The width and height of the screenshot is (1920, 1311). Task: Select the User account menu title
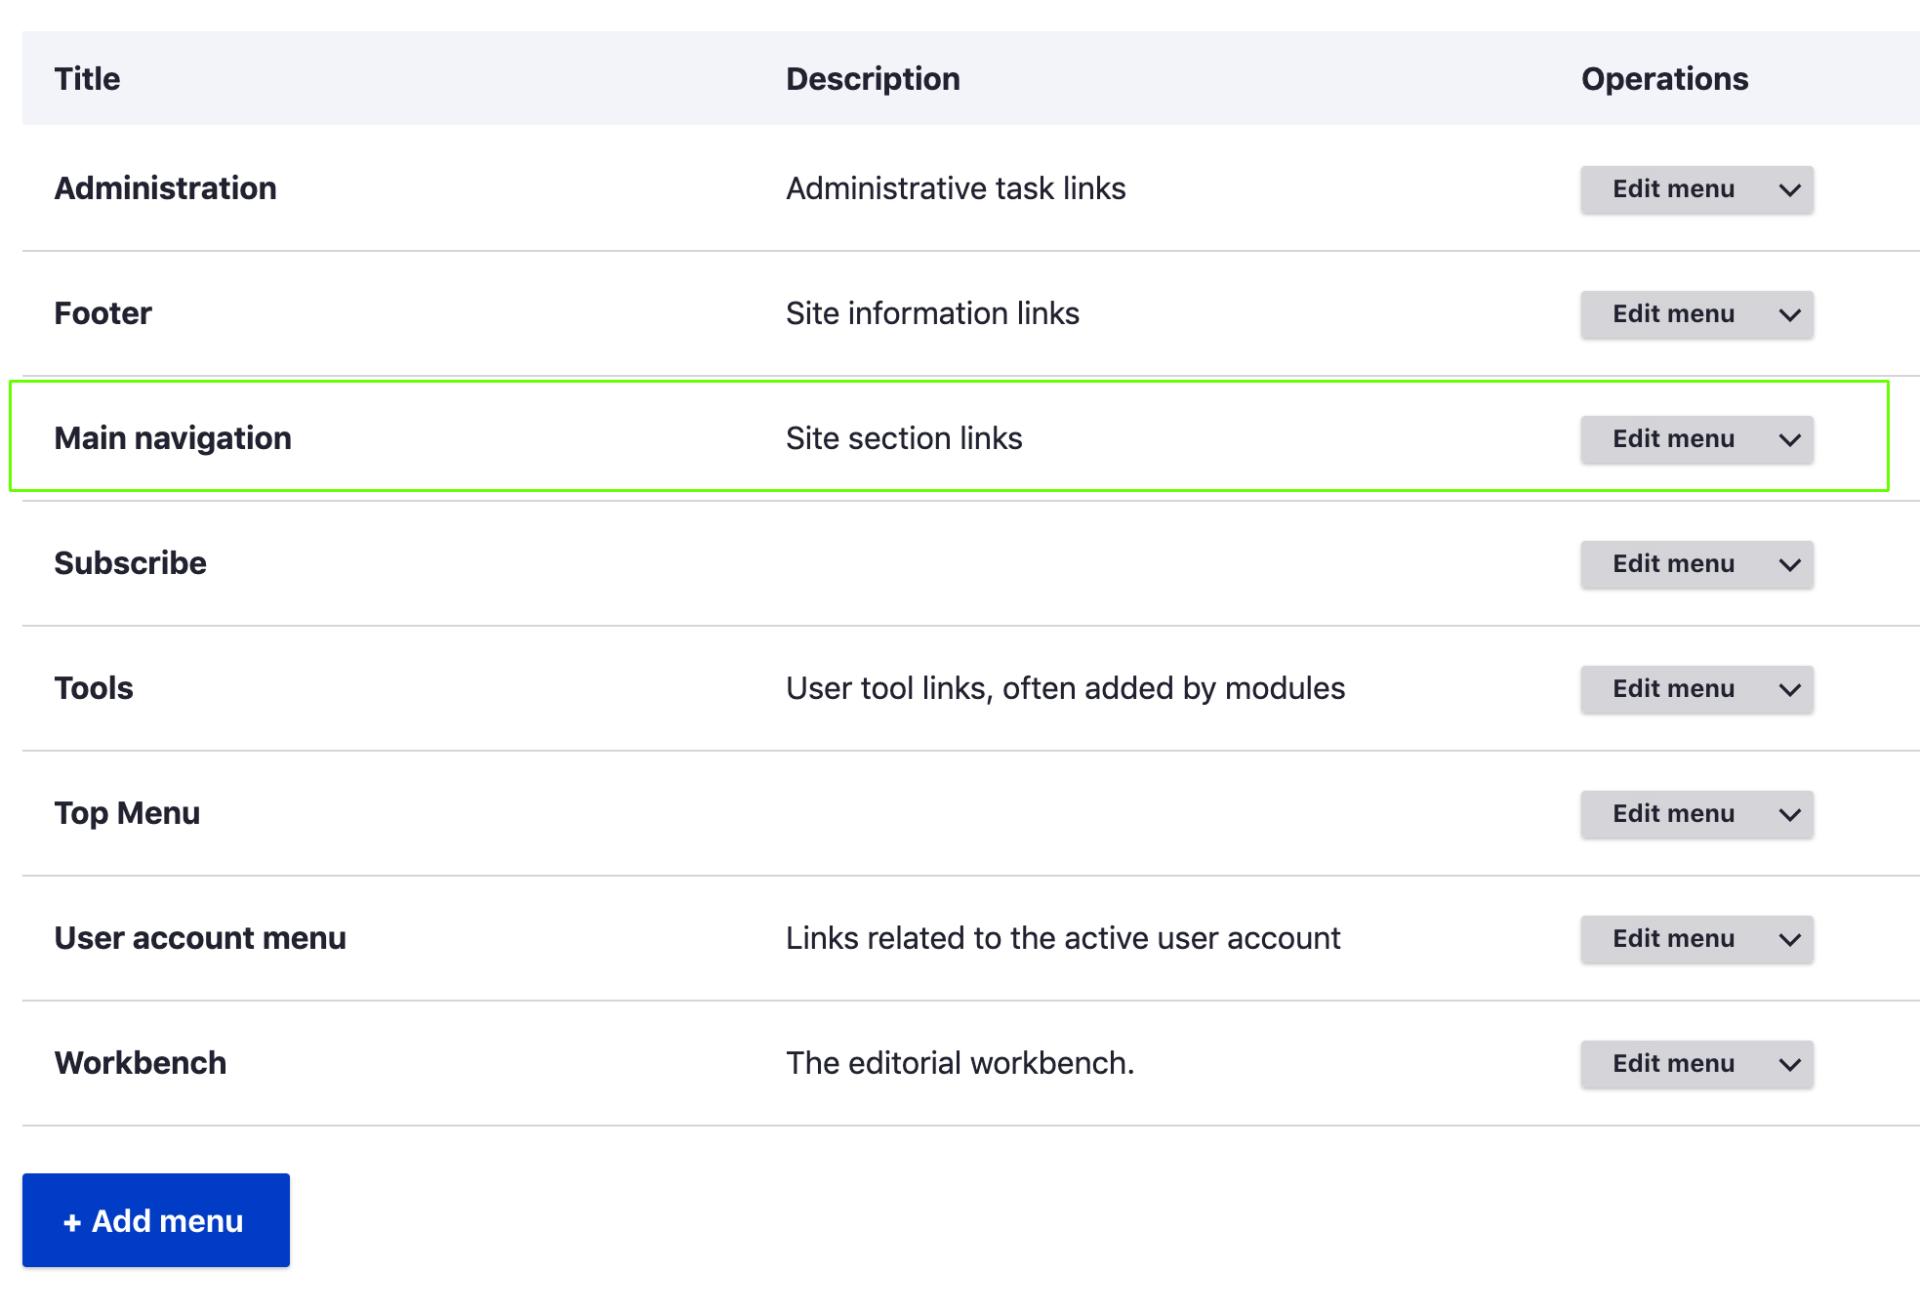tap(200, 938)
